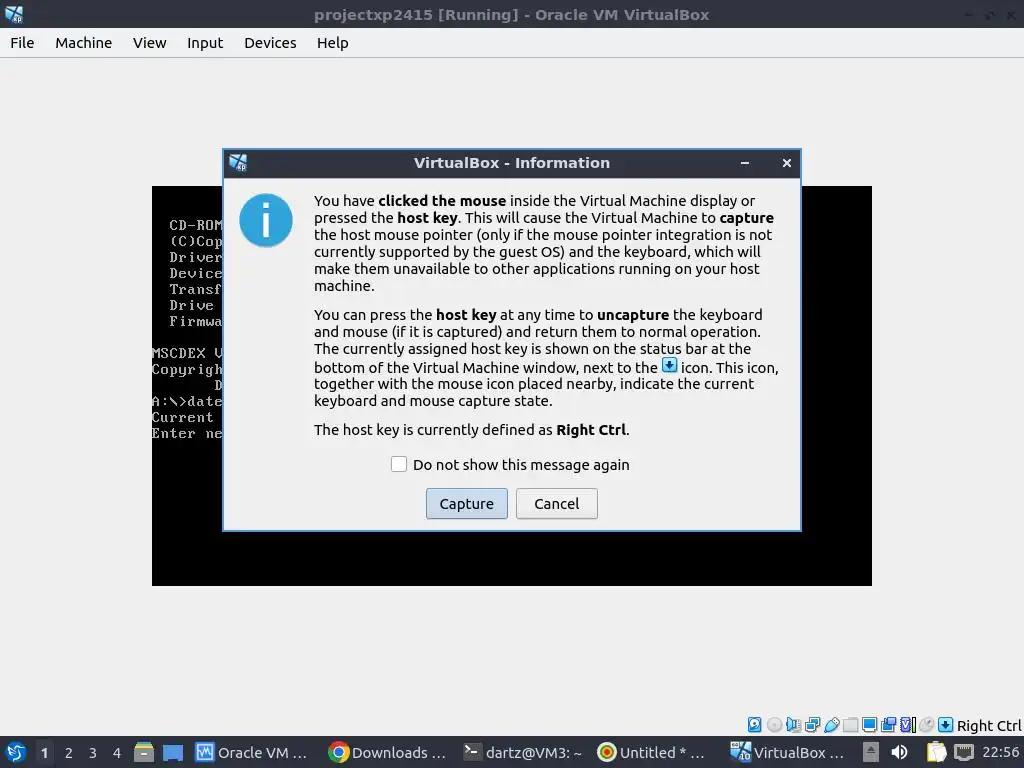Image resolution: width=1024 pixels, height=768 pixels.
Task: Click the show desktop taskbar icon
Action: 172,752
